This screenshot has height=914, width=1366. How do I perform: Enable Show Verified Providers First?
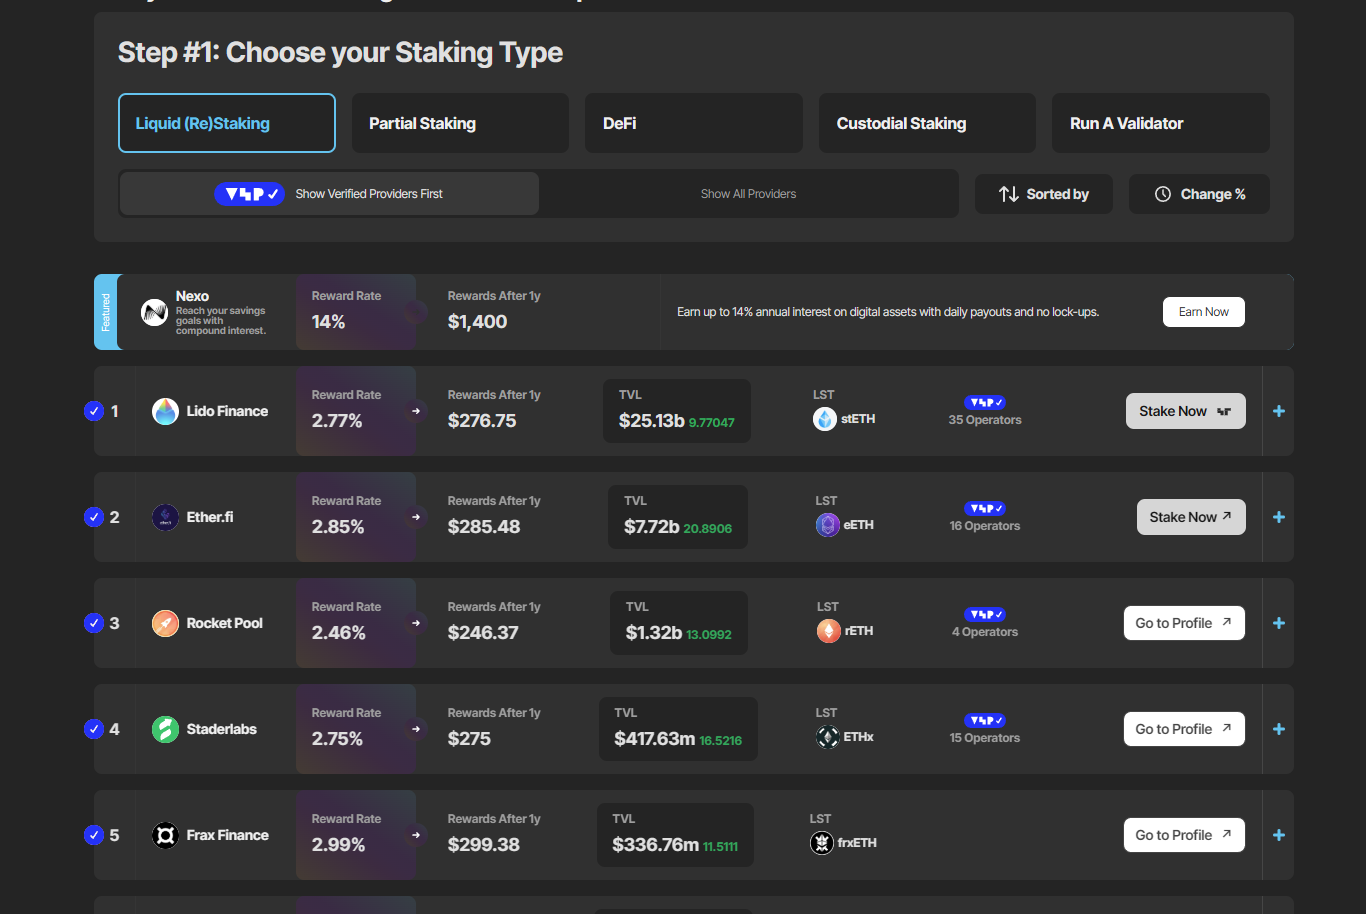(x=329, y=194)
